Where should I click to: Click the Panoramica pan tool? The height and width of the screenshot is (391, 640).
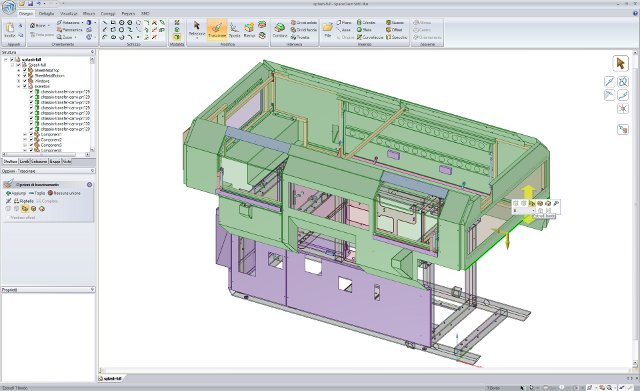pos(69,30)
